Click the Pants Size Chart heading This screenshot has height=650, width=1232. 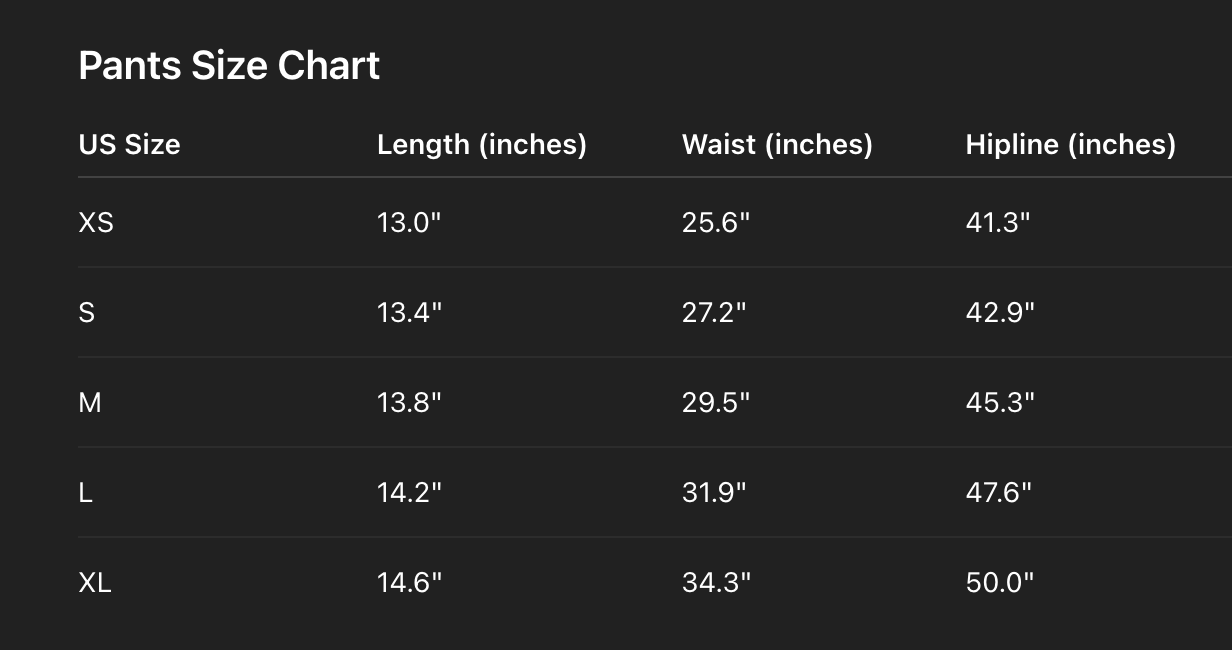coord(229,66)
